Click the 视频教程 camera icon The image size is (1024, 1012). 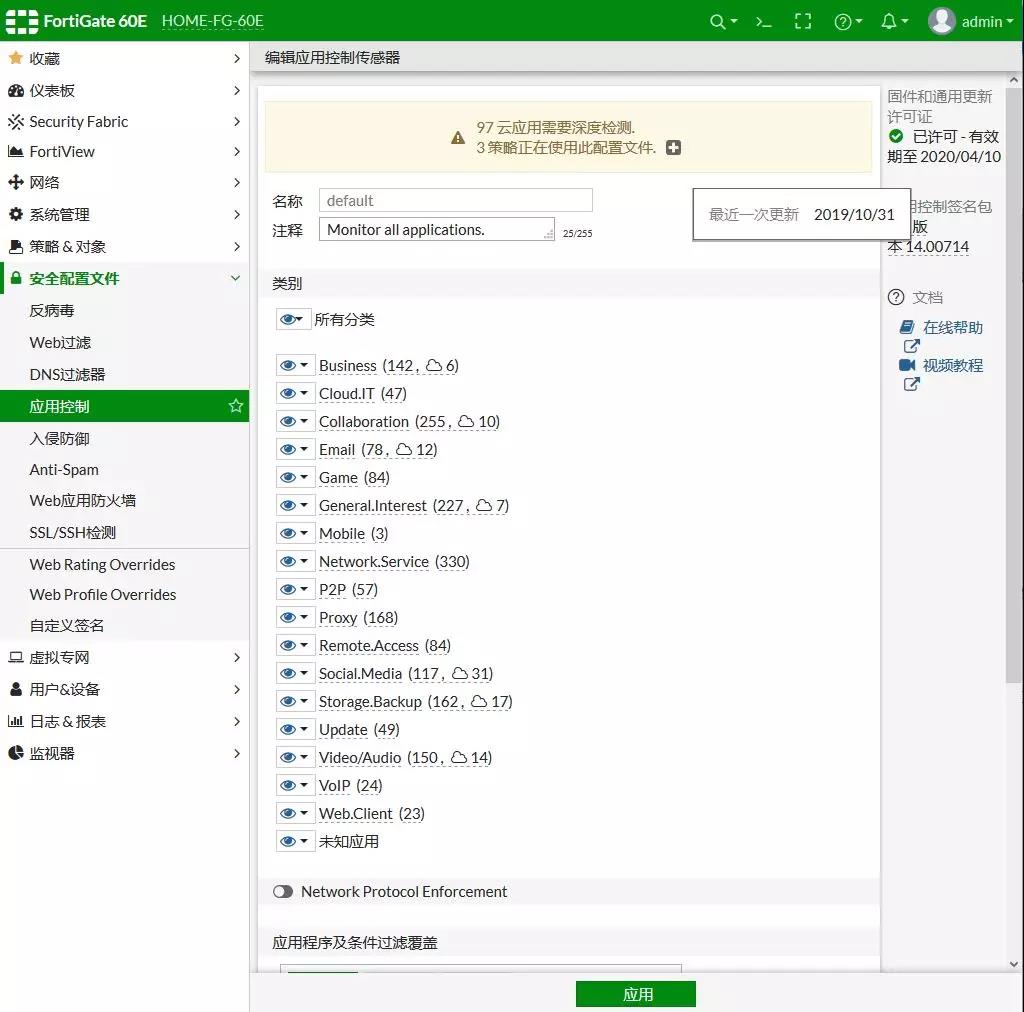[907, 365]
